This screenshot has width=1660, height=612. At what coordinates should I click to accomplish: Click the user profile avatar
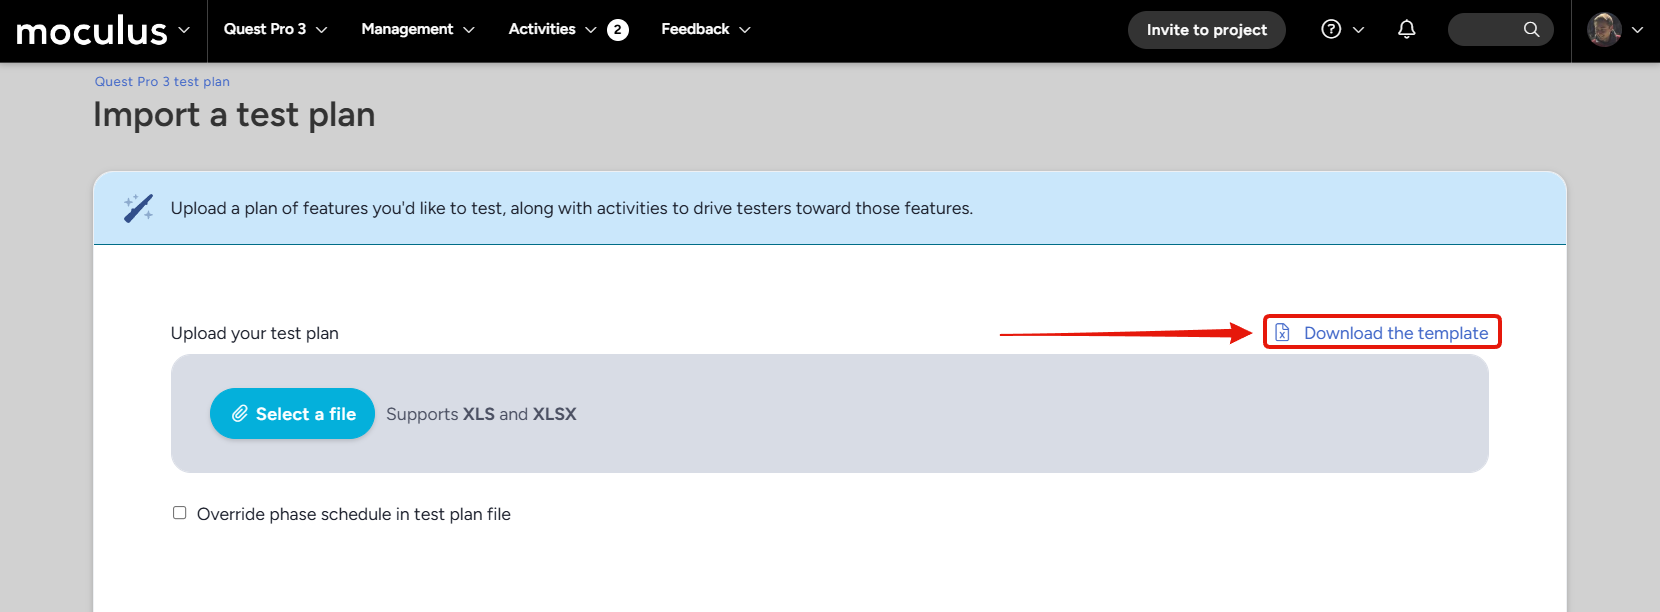[1604, 30]
